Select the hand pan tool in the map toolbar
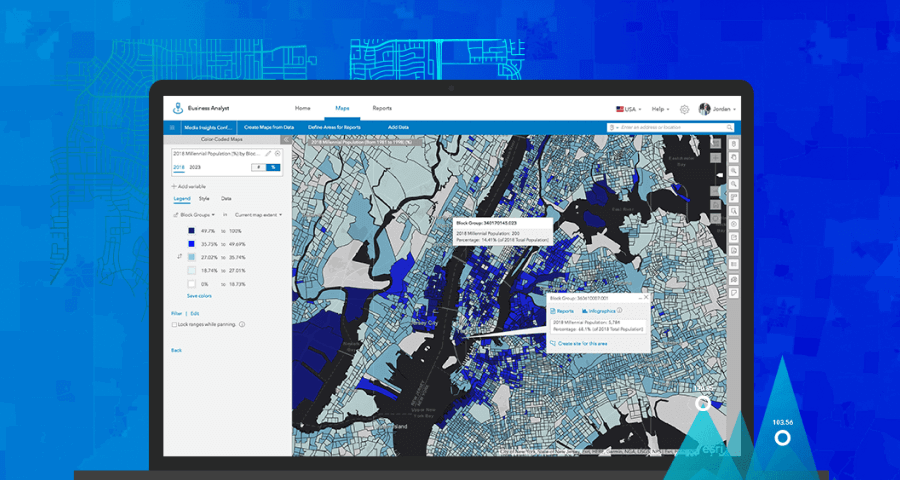This screenshot has width=900, height=480. [734, 157]
